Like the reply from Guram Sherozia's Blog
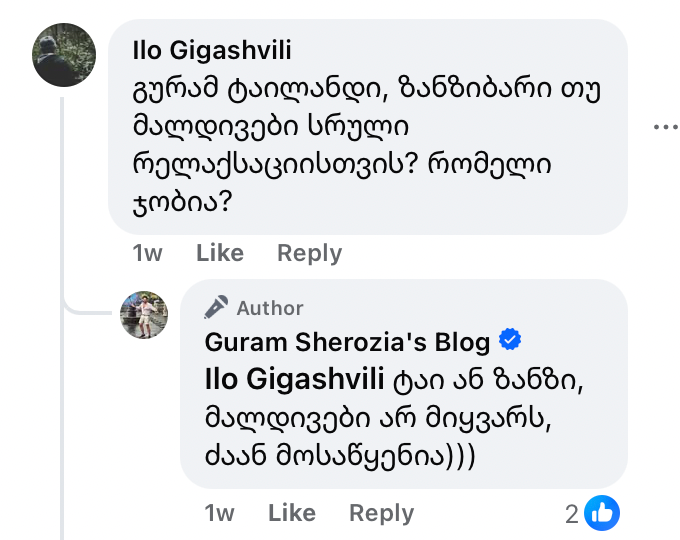 point(292,513)
